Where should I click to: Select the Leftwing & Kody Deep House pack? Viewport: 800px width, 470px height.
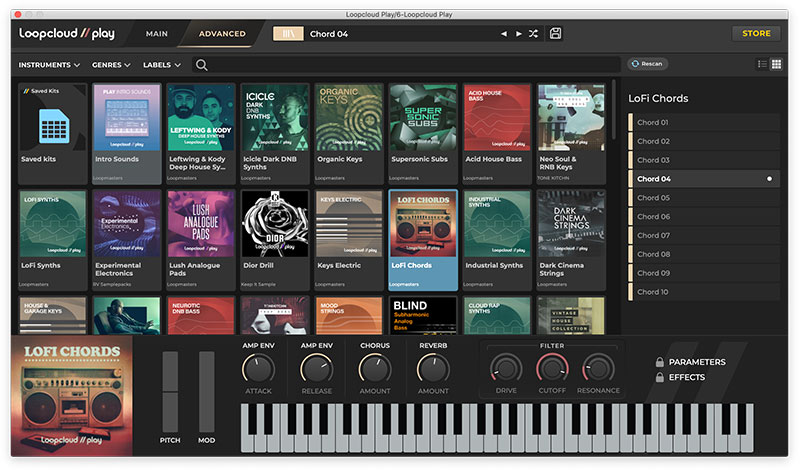coord(201,133)
